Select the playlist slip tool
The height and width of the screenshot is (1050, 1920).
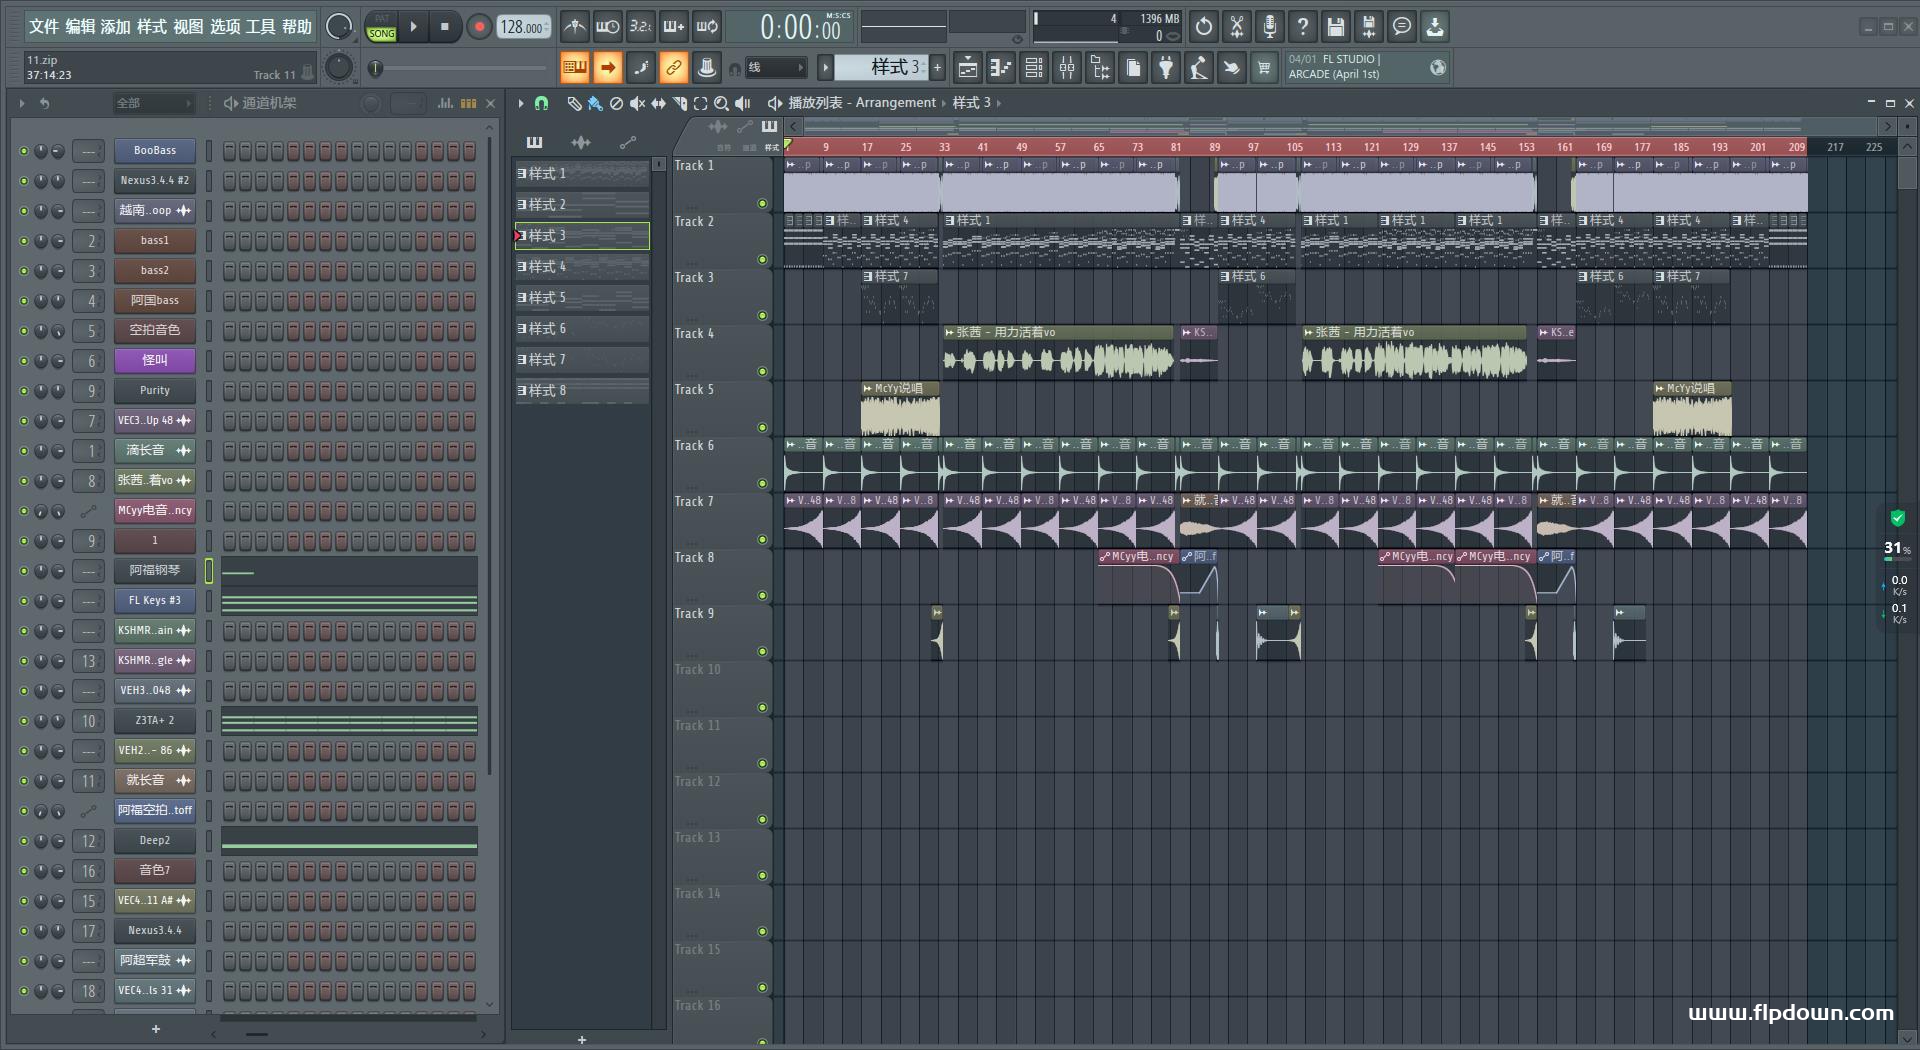[658, 103]
